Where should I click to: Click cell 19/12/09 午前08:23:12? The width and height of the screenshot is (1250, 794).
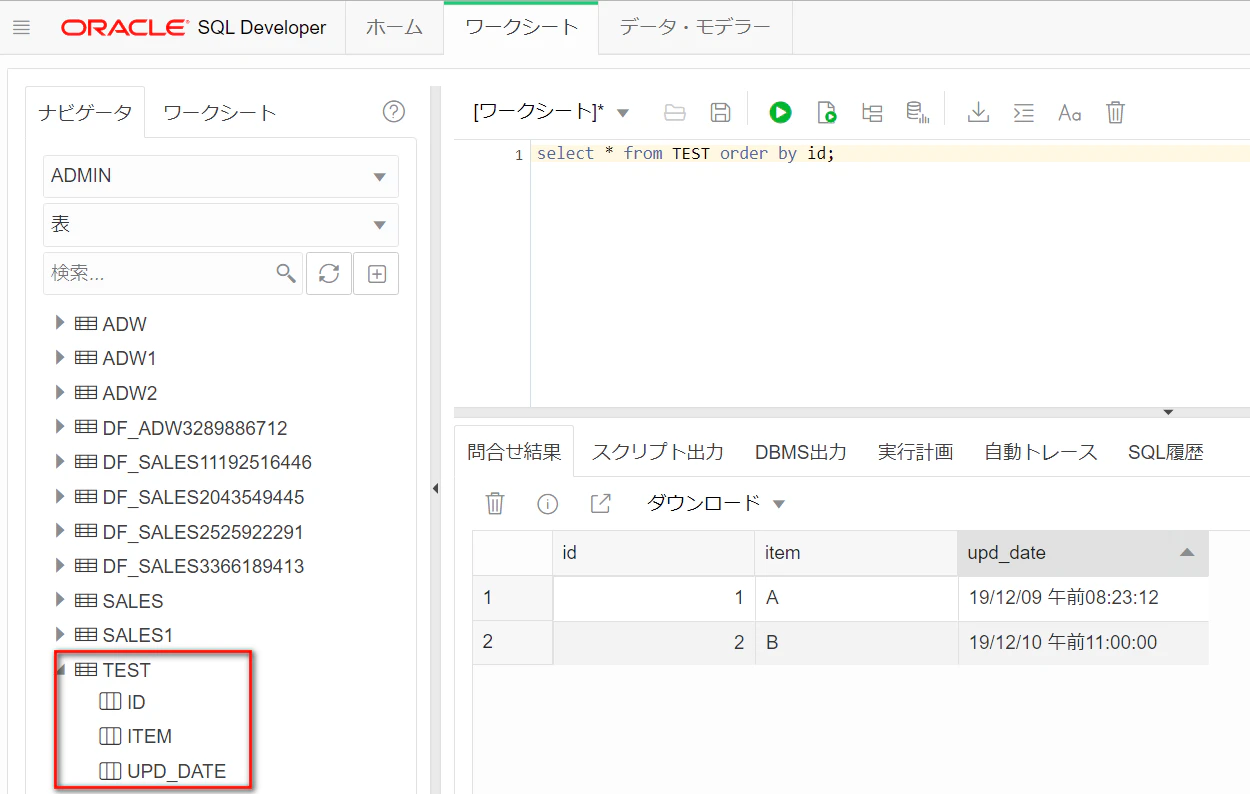pyautogui.click(x=1082, y=598)
